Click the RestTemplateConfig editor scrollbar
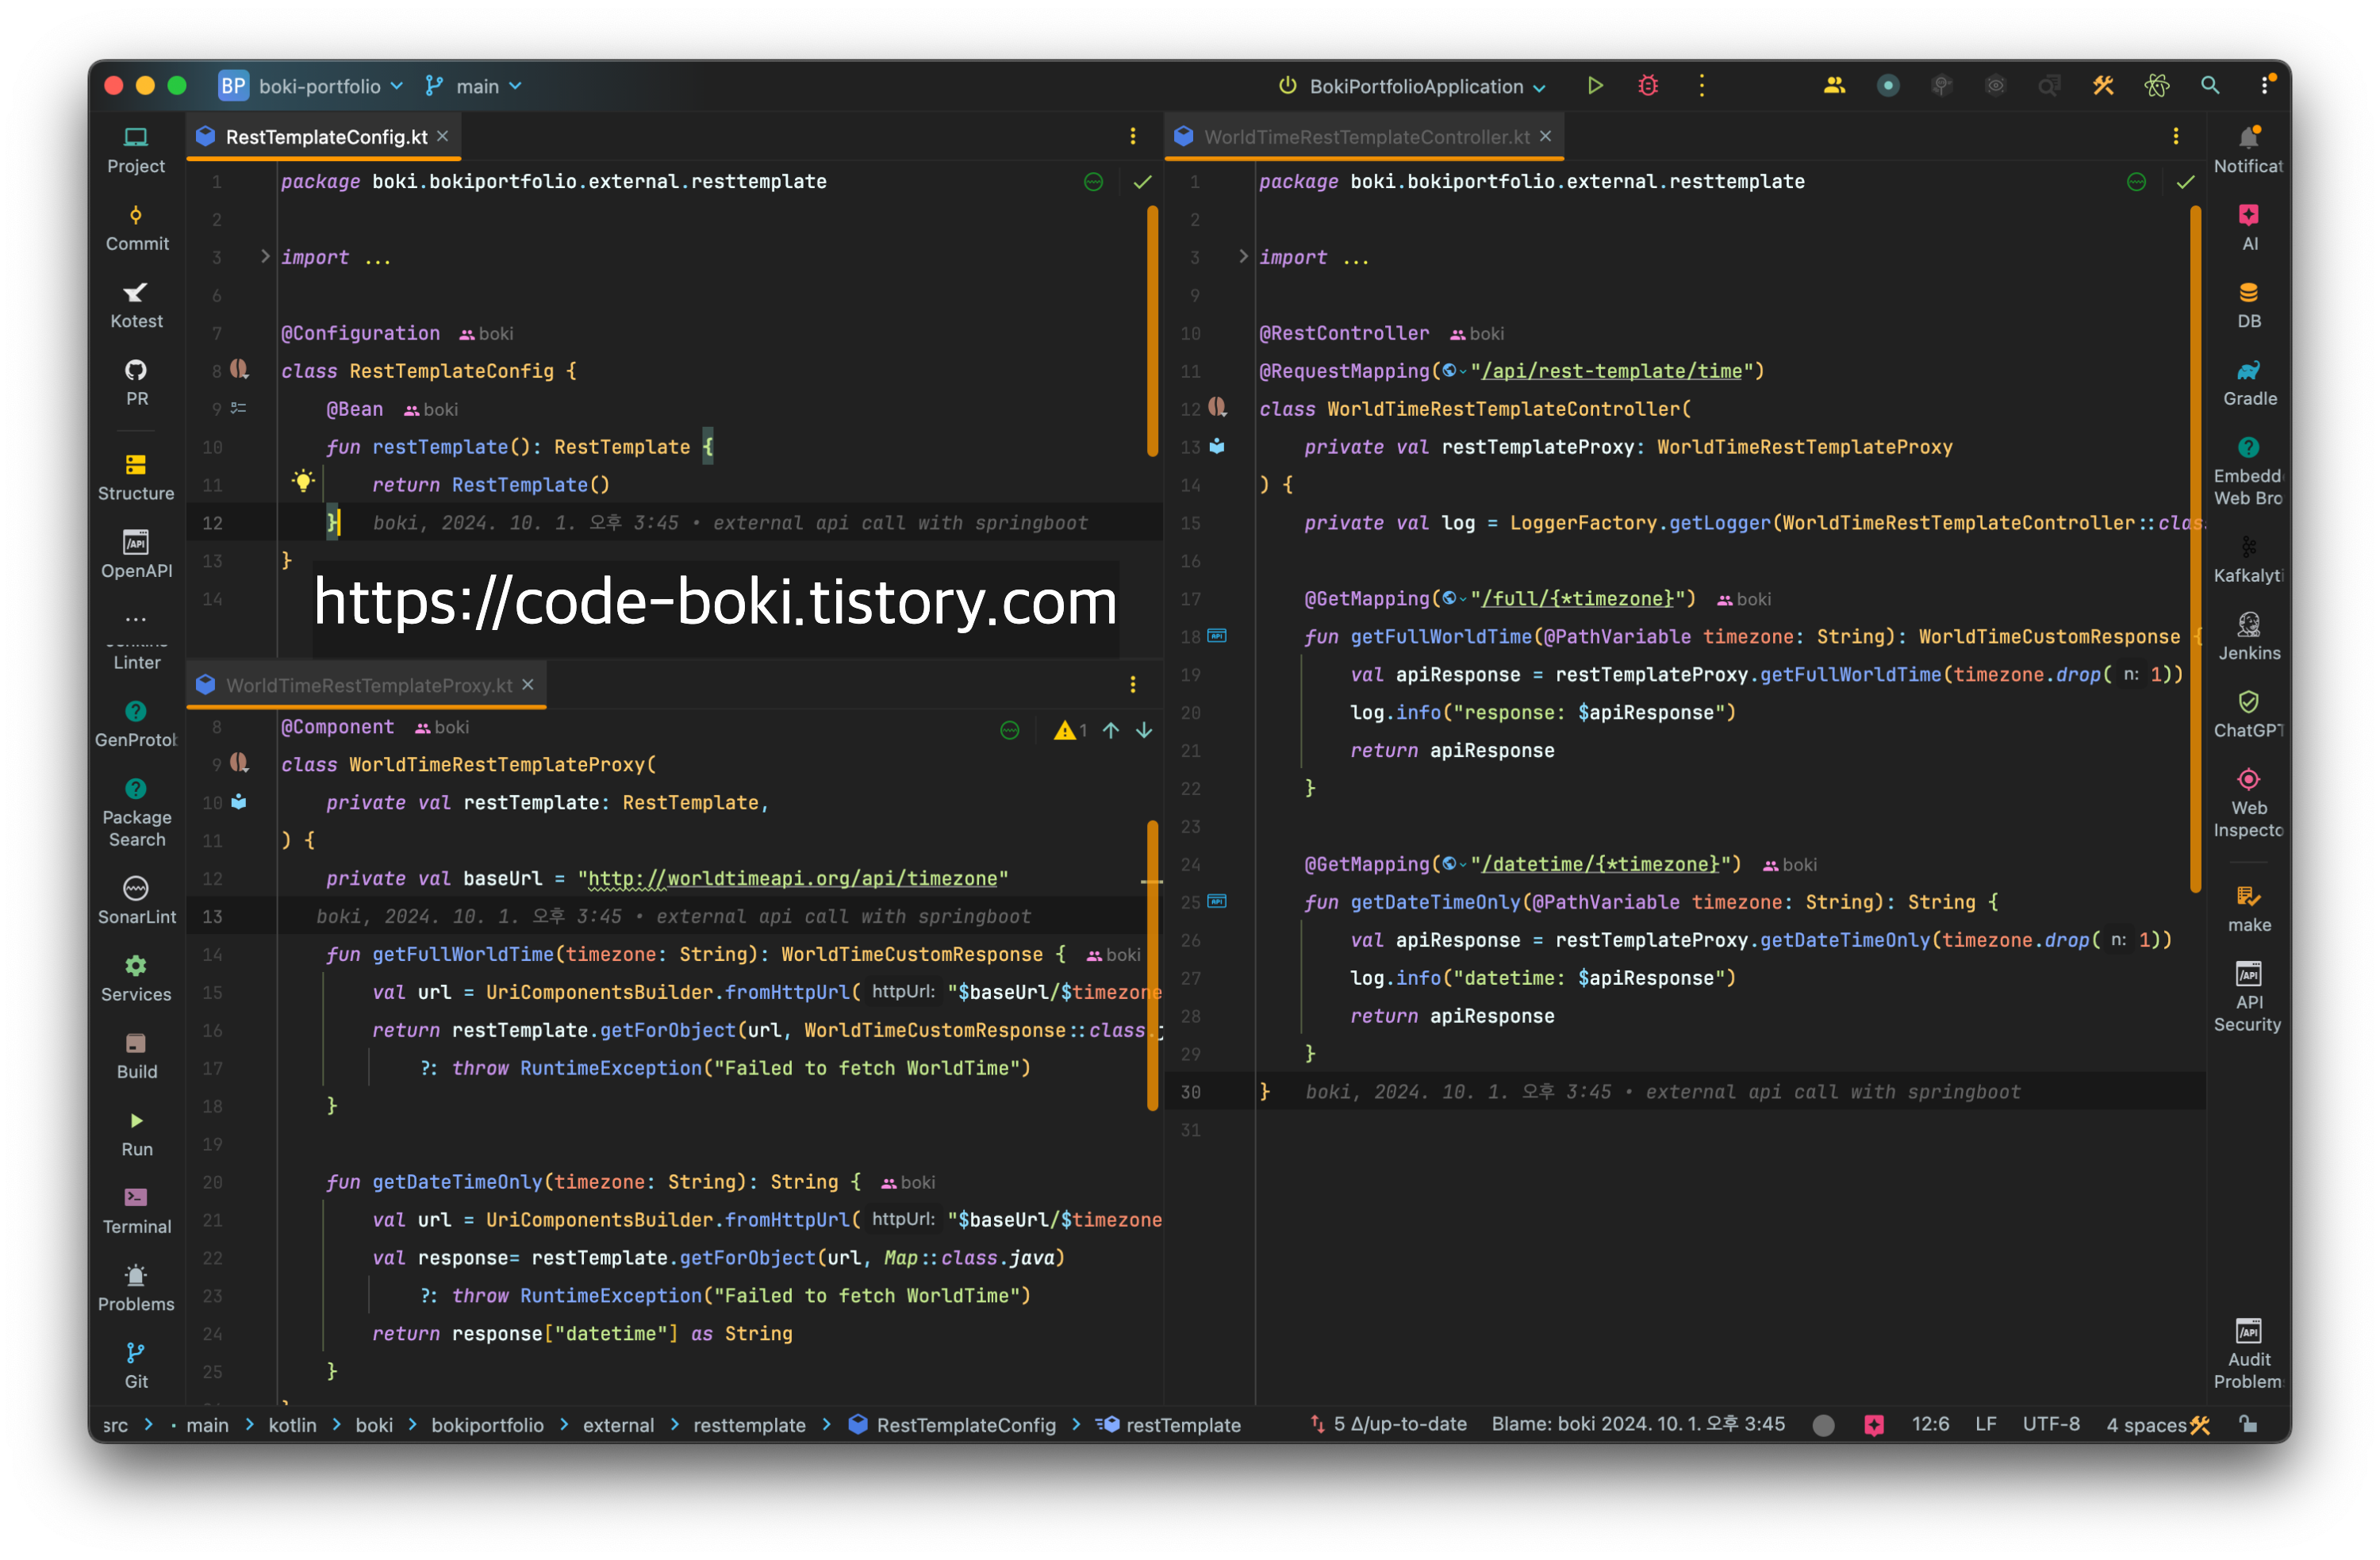The width and height of the screenshot is (2380, 1560). point(1152,330)
